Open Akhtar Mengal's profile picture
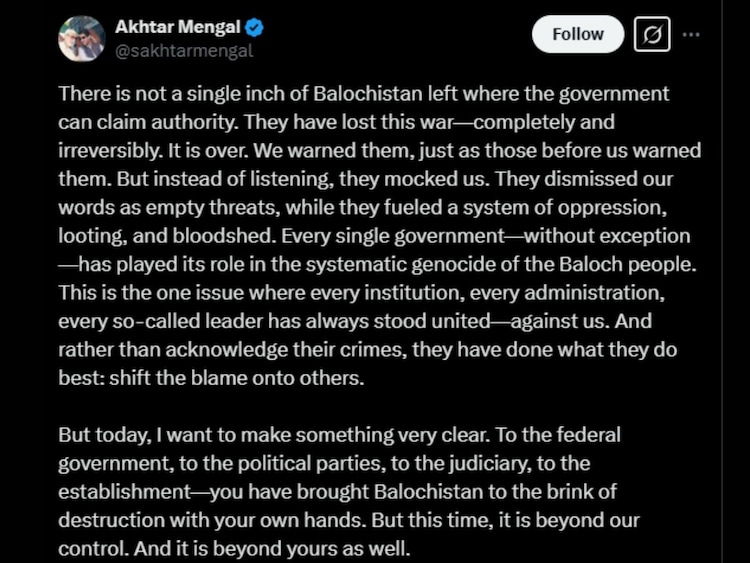 (82, 39)
